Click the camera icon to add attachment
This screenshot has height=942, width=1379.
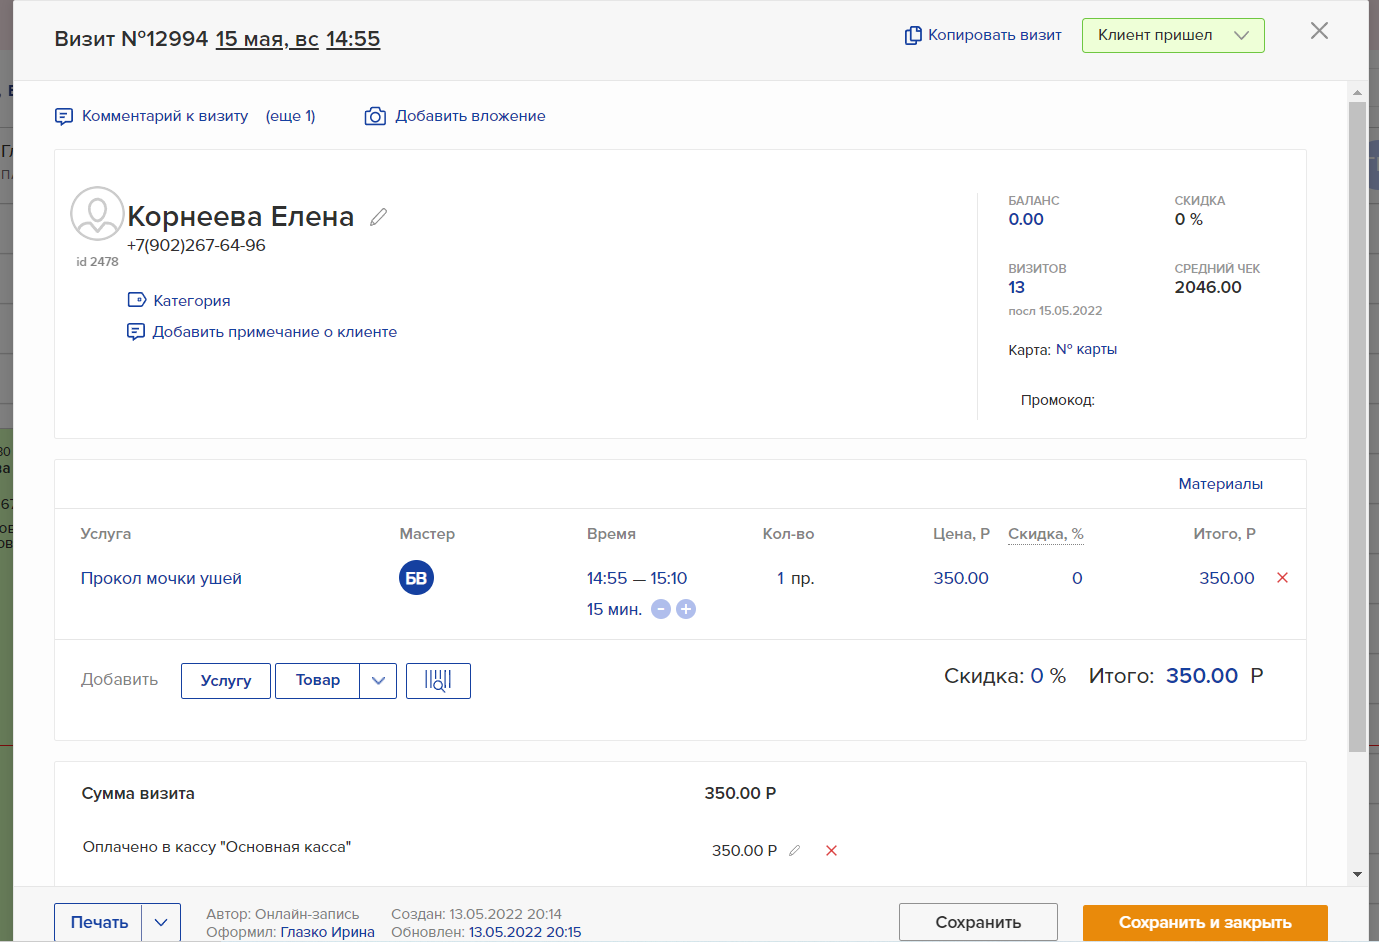click(375, 117)
